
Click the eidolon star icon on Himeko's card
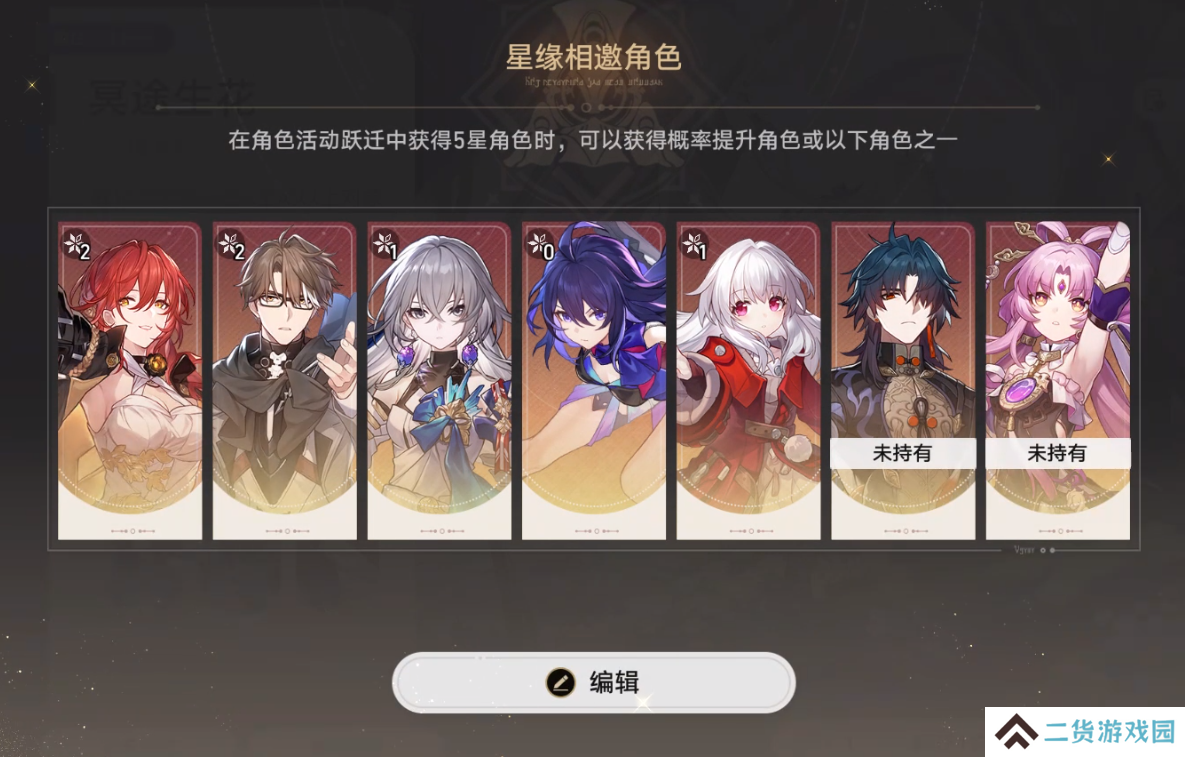77,245
